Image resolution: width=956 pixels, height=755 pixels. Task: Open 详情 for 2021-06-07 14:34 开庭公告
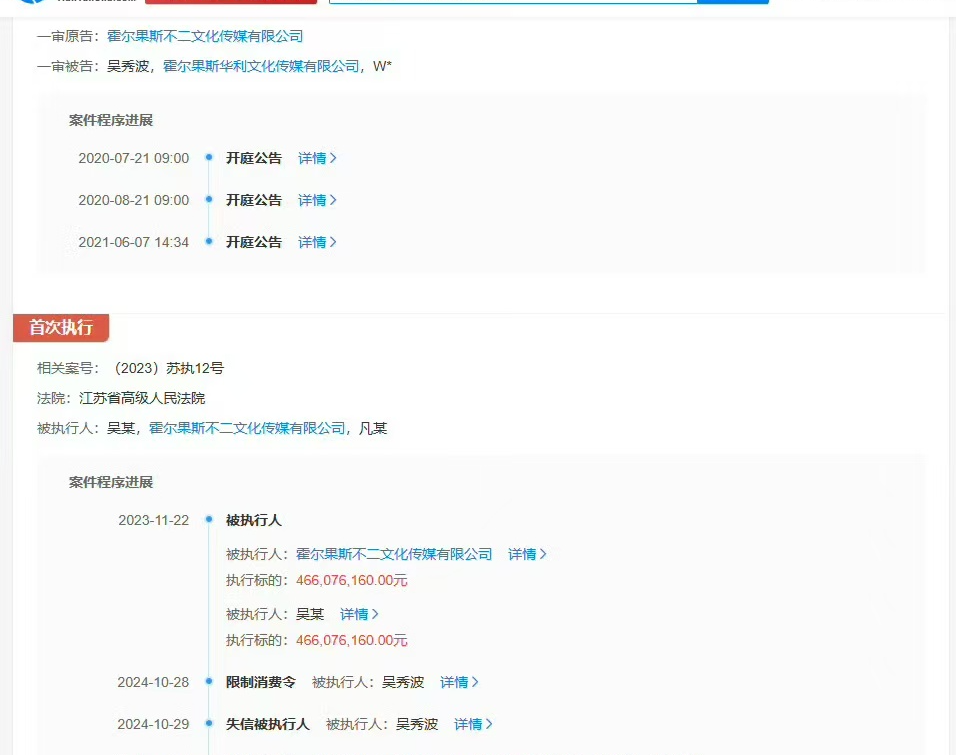pyautogui.click(x=317, y=242)
